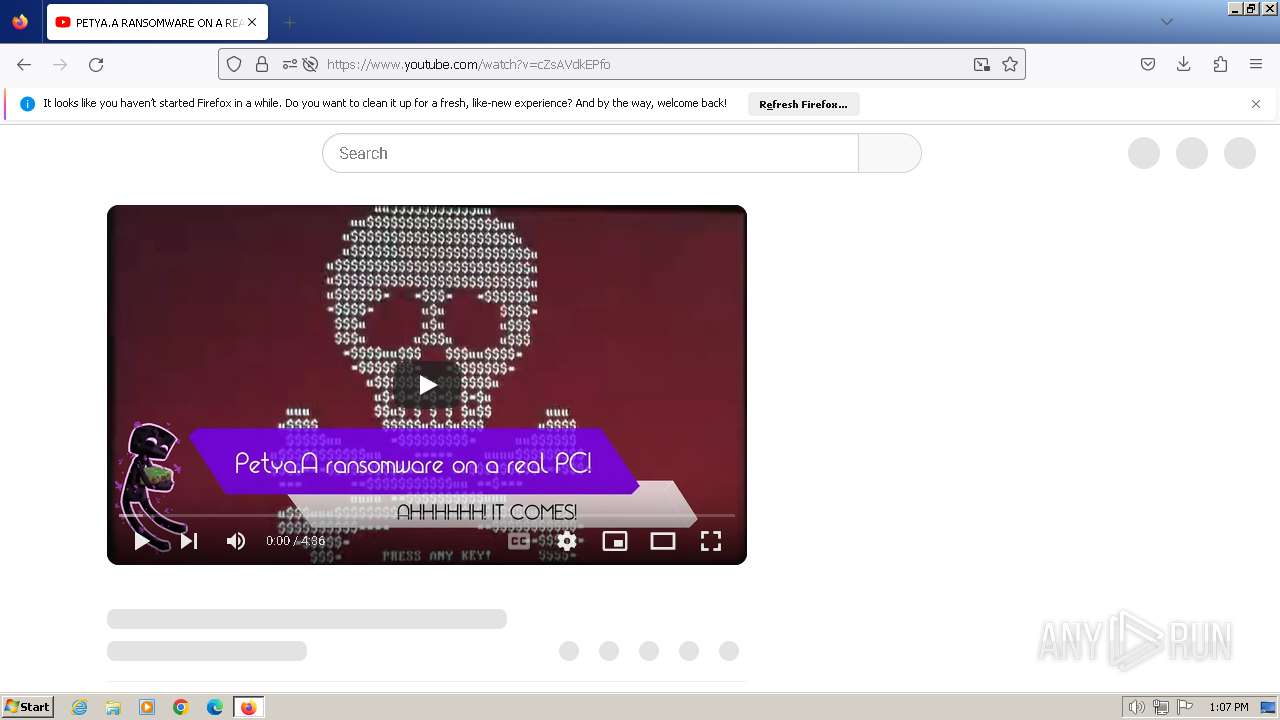Go back to the previous page
This screenshot has height=720, width=1280.
click(x=24, y=64)
